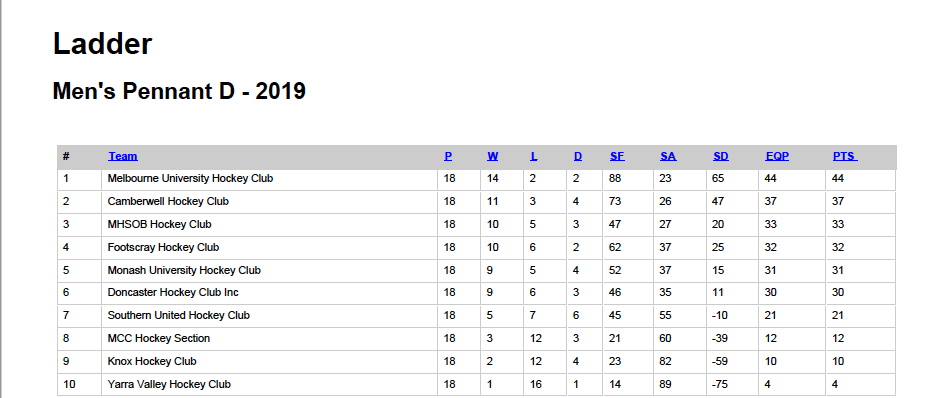Sort ladder by Team column link
The height and width of the screenshot is (398, 950).
click(x=123, y=156)
